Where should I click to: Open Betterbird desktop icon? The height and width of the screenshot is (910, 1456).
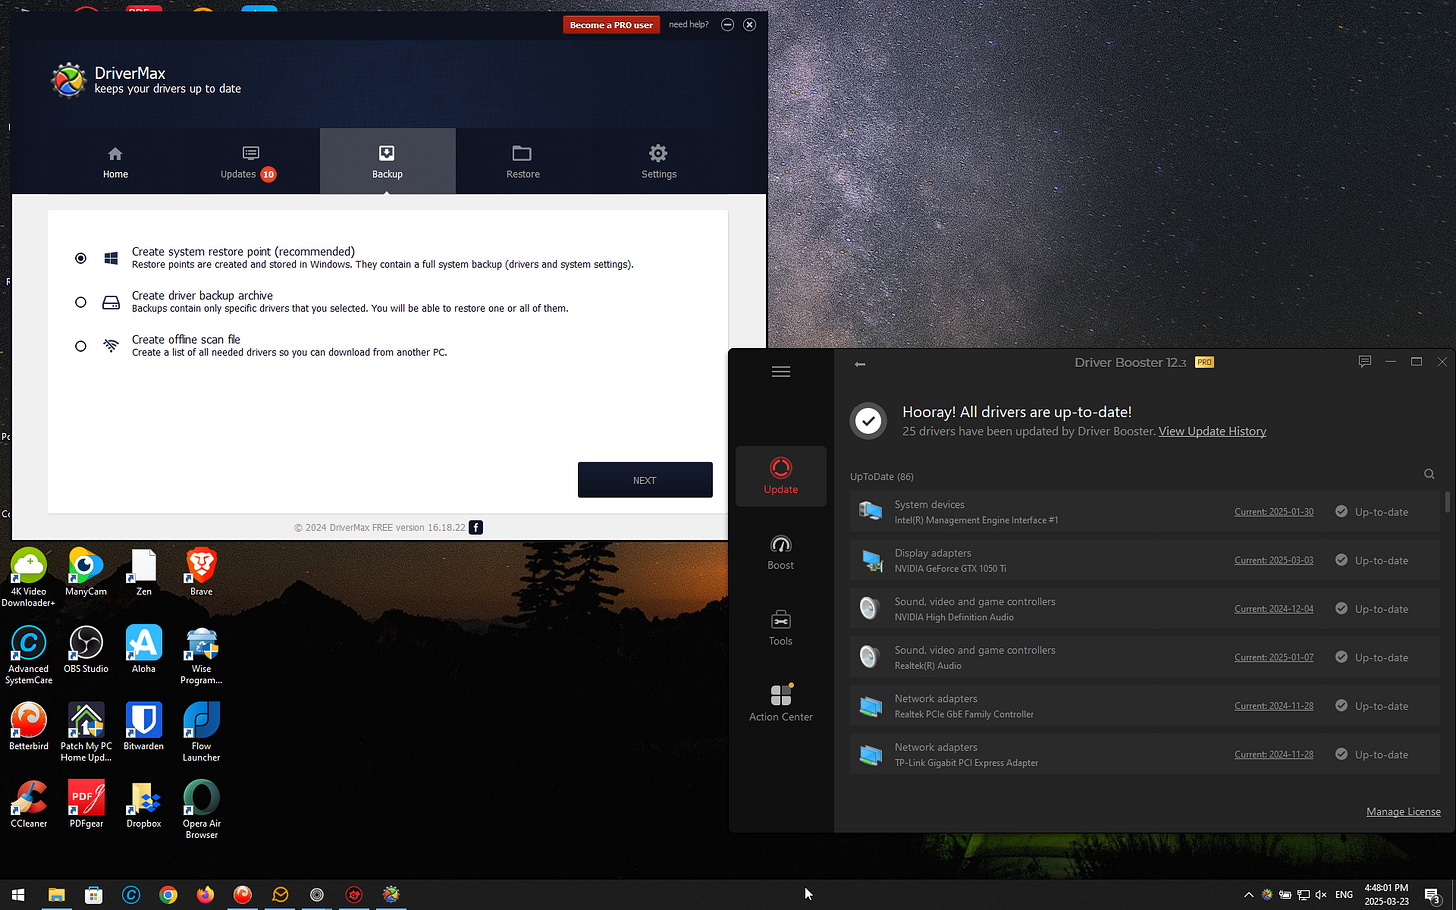[28, 727]
